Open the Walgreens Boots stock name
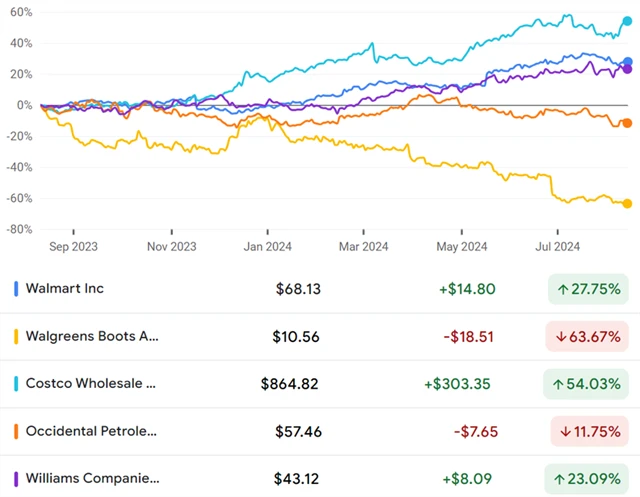This screenshot has width=640, height=497. (x=93, y=337)
